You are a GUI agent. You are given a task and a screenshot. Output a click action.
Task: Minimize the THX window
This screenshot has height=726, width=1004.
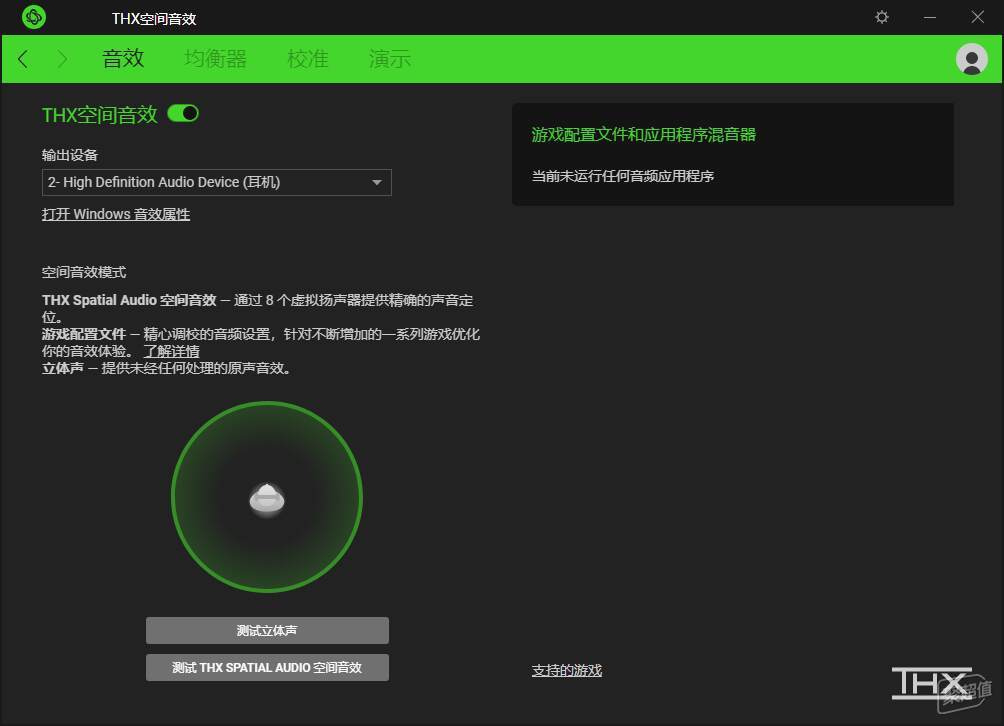pos(930,17)
